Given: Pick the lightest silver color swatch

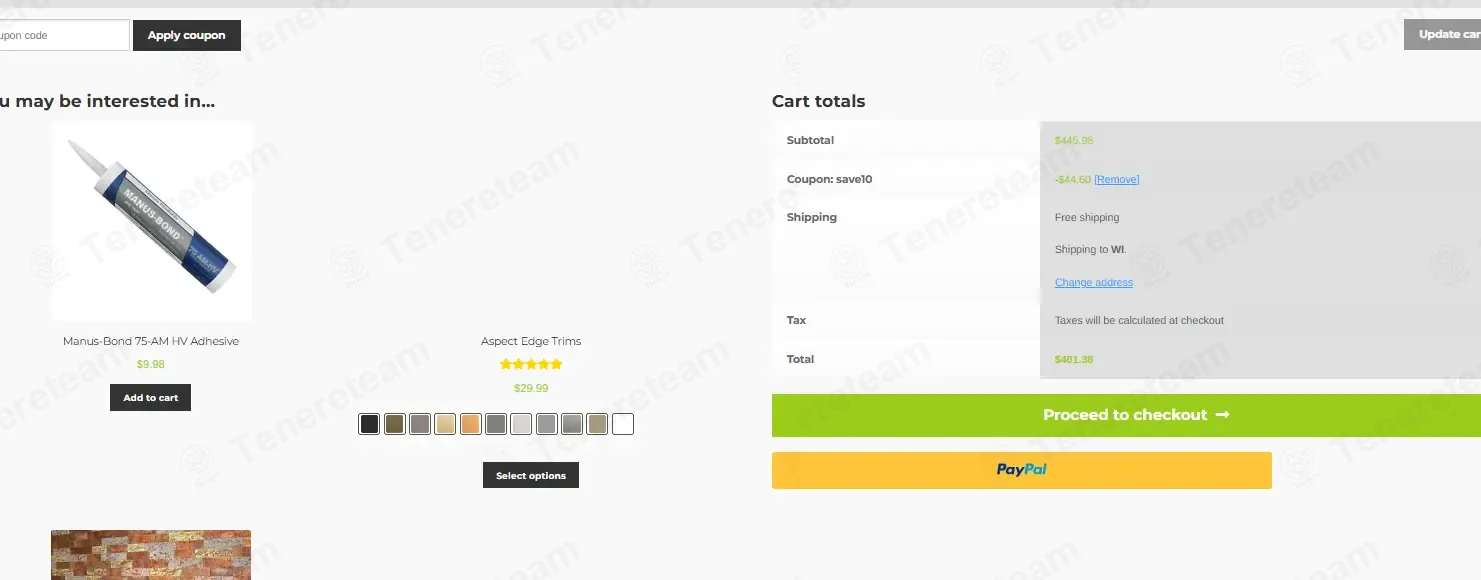Looking at the screenshot, I should [x=521, y=424].
